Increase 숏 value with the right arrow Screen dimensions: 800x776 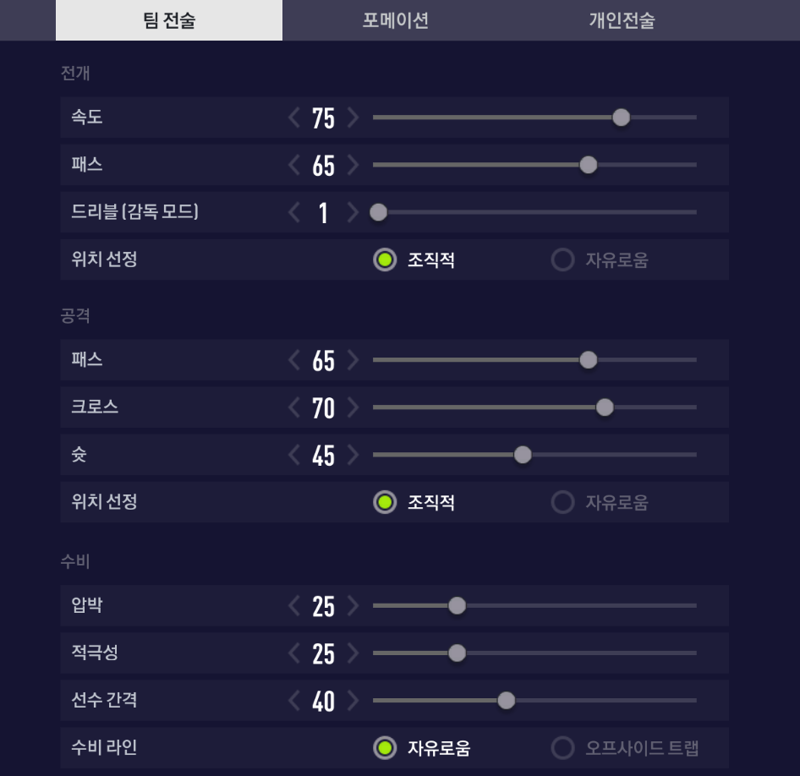[x=352, y=455]
